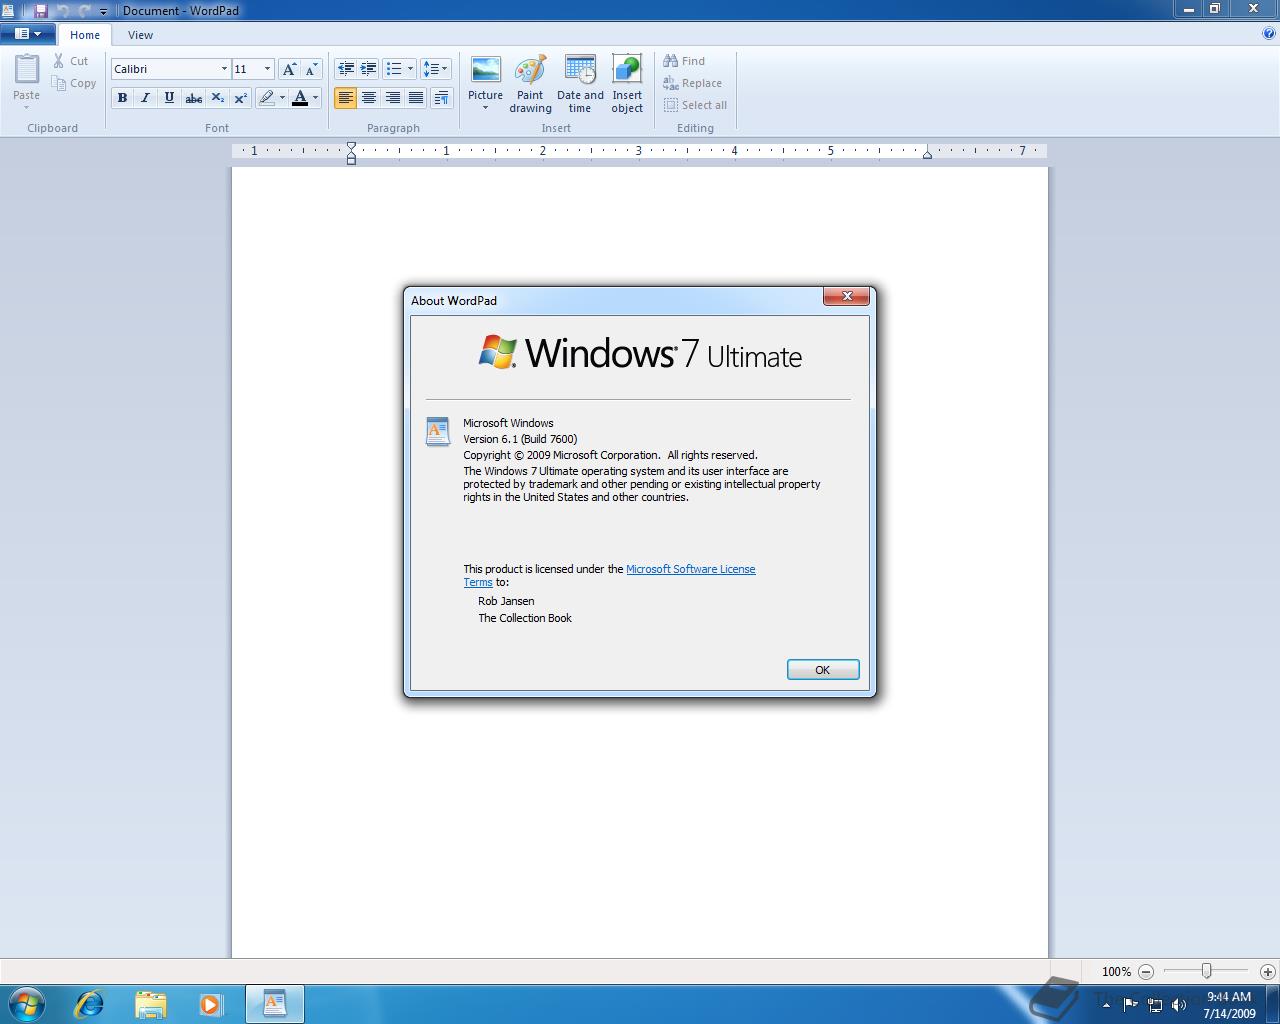This screenshot has height=1024, width=1280.
Task: Click the Picture insert icon
Action: click(x=485, y=72)
